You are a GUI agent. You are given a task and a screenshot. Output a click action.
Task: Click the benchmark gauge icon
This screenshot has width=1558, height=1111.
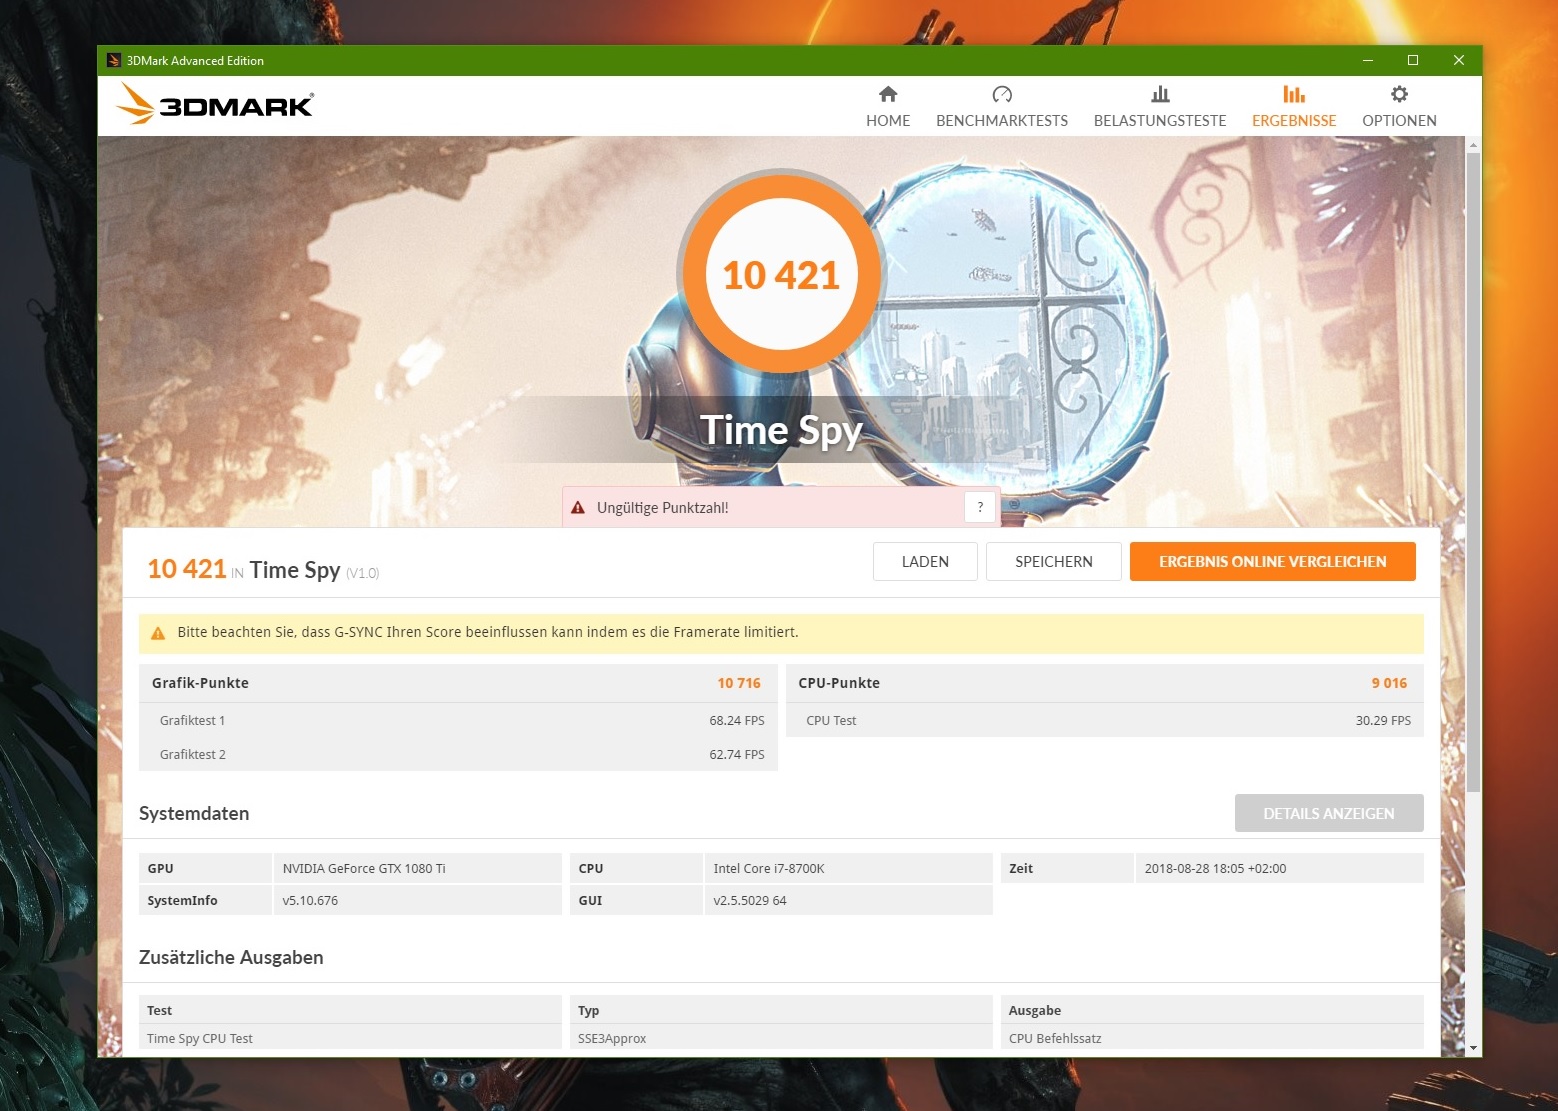tap(1002, 94)
